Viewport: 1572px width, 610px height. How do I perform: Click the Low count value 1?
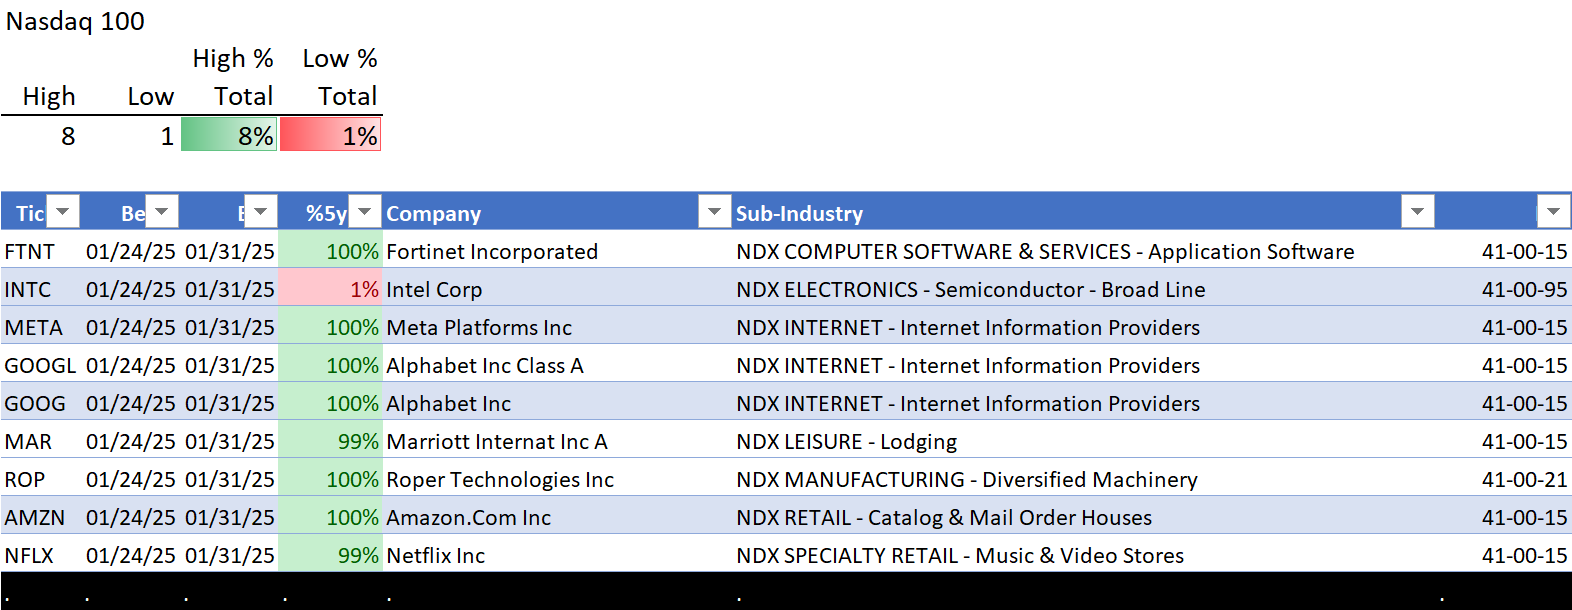(x=167, y=136)
